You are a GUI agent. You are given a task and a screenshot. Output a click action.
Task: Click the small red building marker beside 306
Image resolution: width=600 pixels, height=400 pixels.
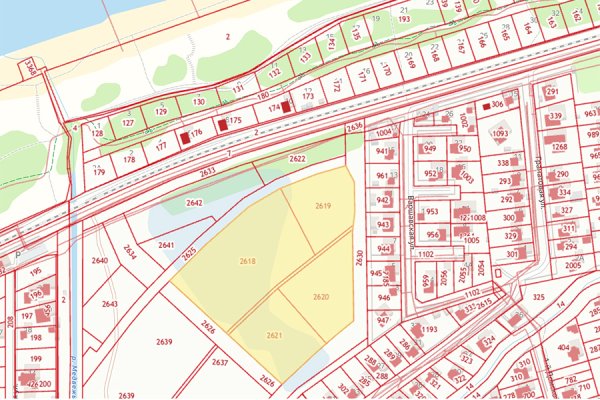(x=486, y=106)
